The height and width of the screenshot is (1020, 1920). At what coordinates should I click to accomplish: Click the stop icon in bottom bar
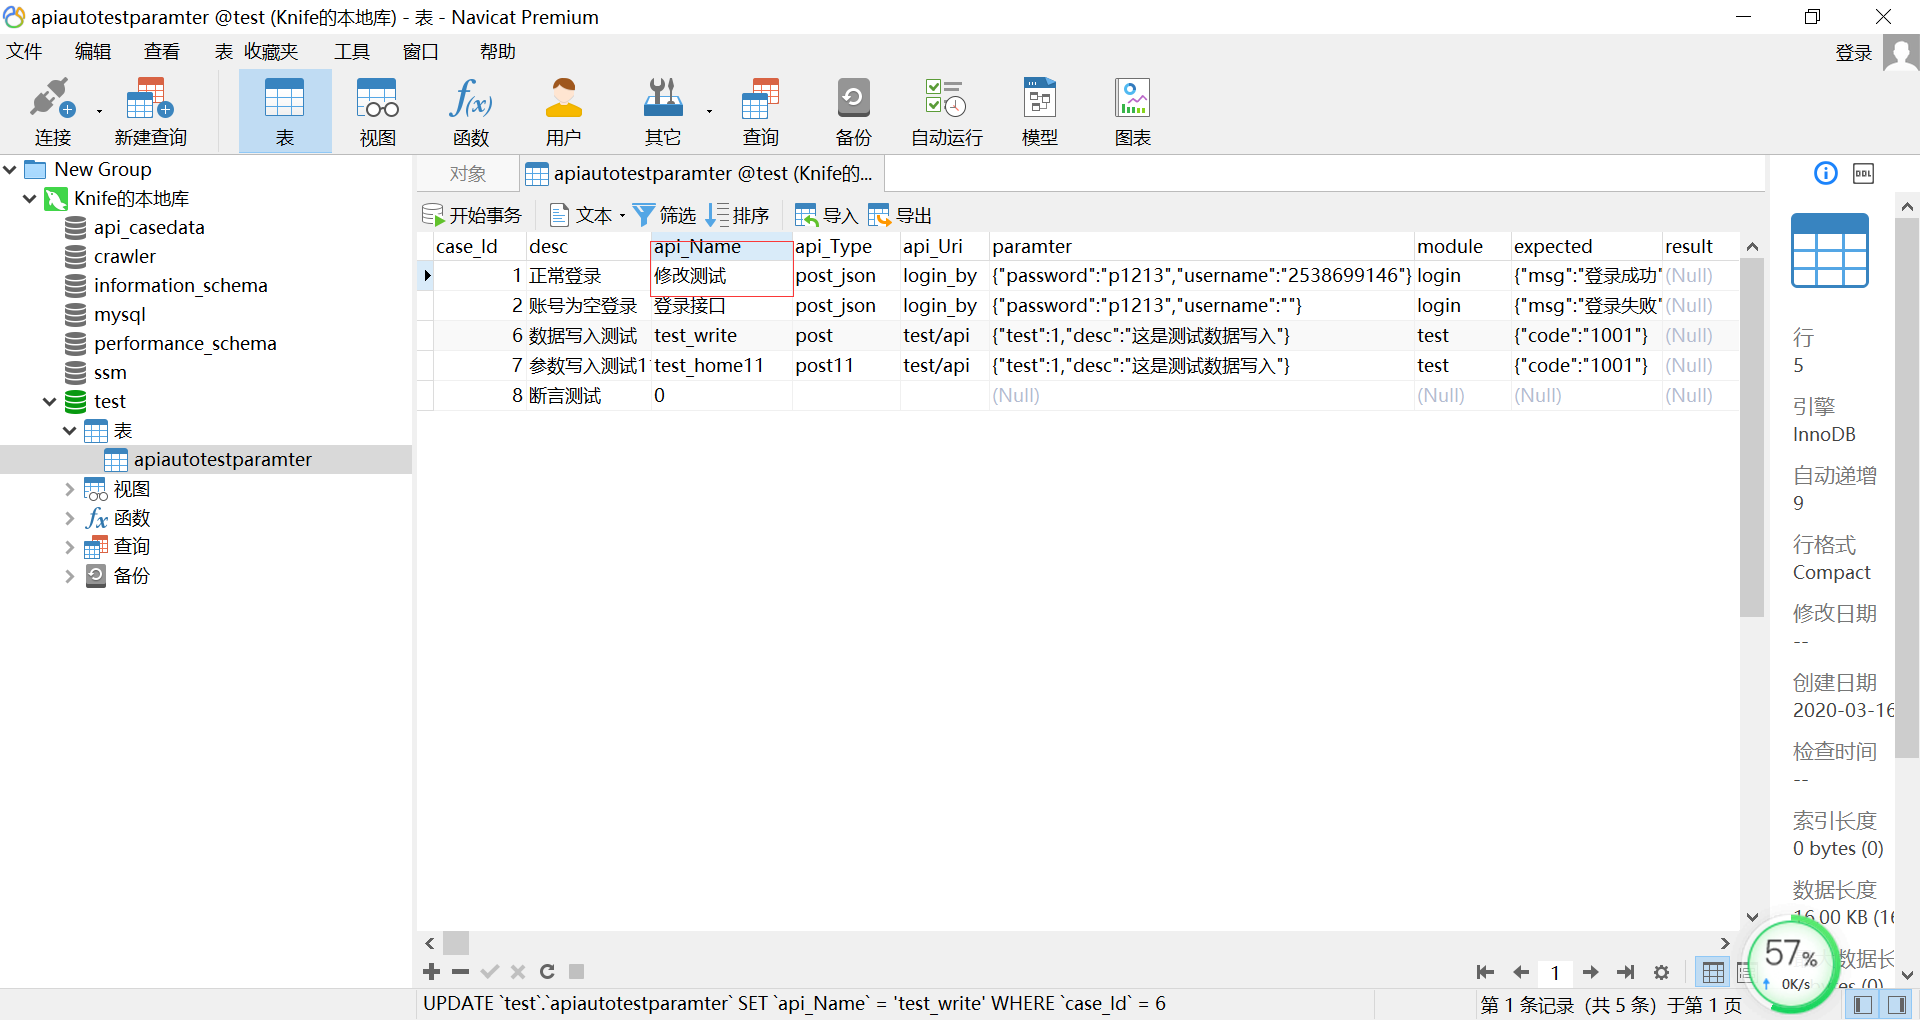(576, 971)
